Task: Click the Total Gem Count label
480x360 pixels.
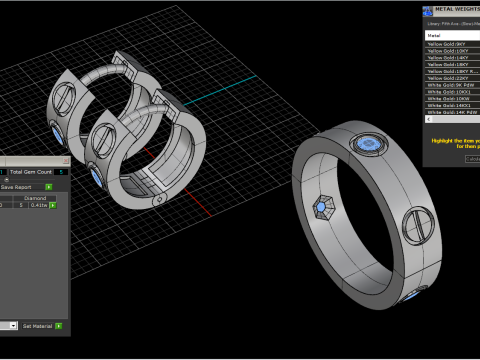Action: 31,172
